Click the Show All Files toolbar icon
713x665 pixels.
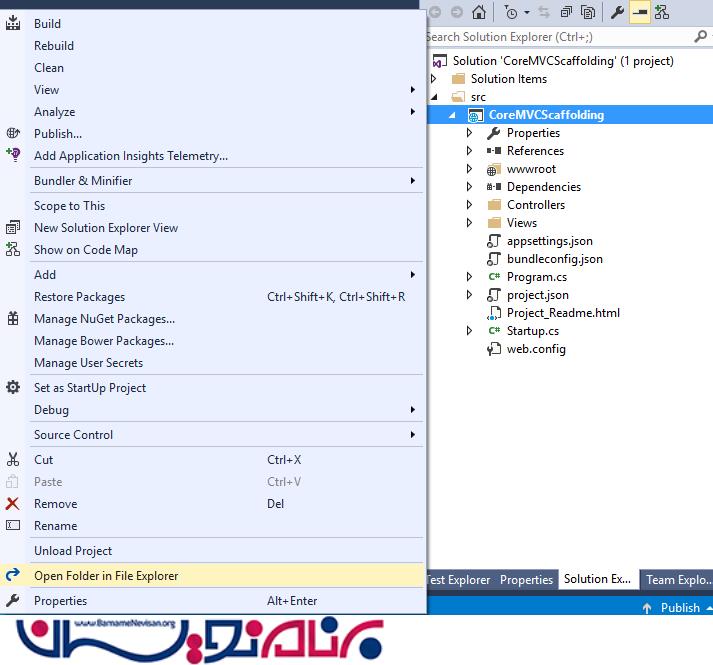tap(588, 12)
